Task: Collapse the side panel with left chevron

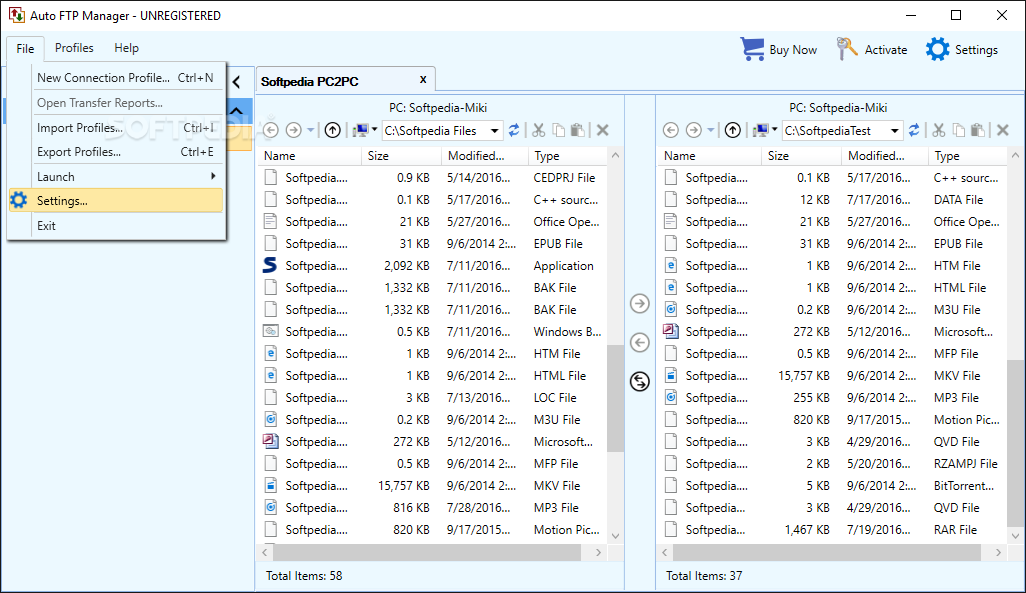Action: [237, 82]
